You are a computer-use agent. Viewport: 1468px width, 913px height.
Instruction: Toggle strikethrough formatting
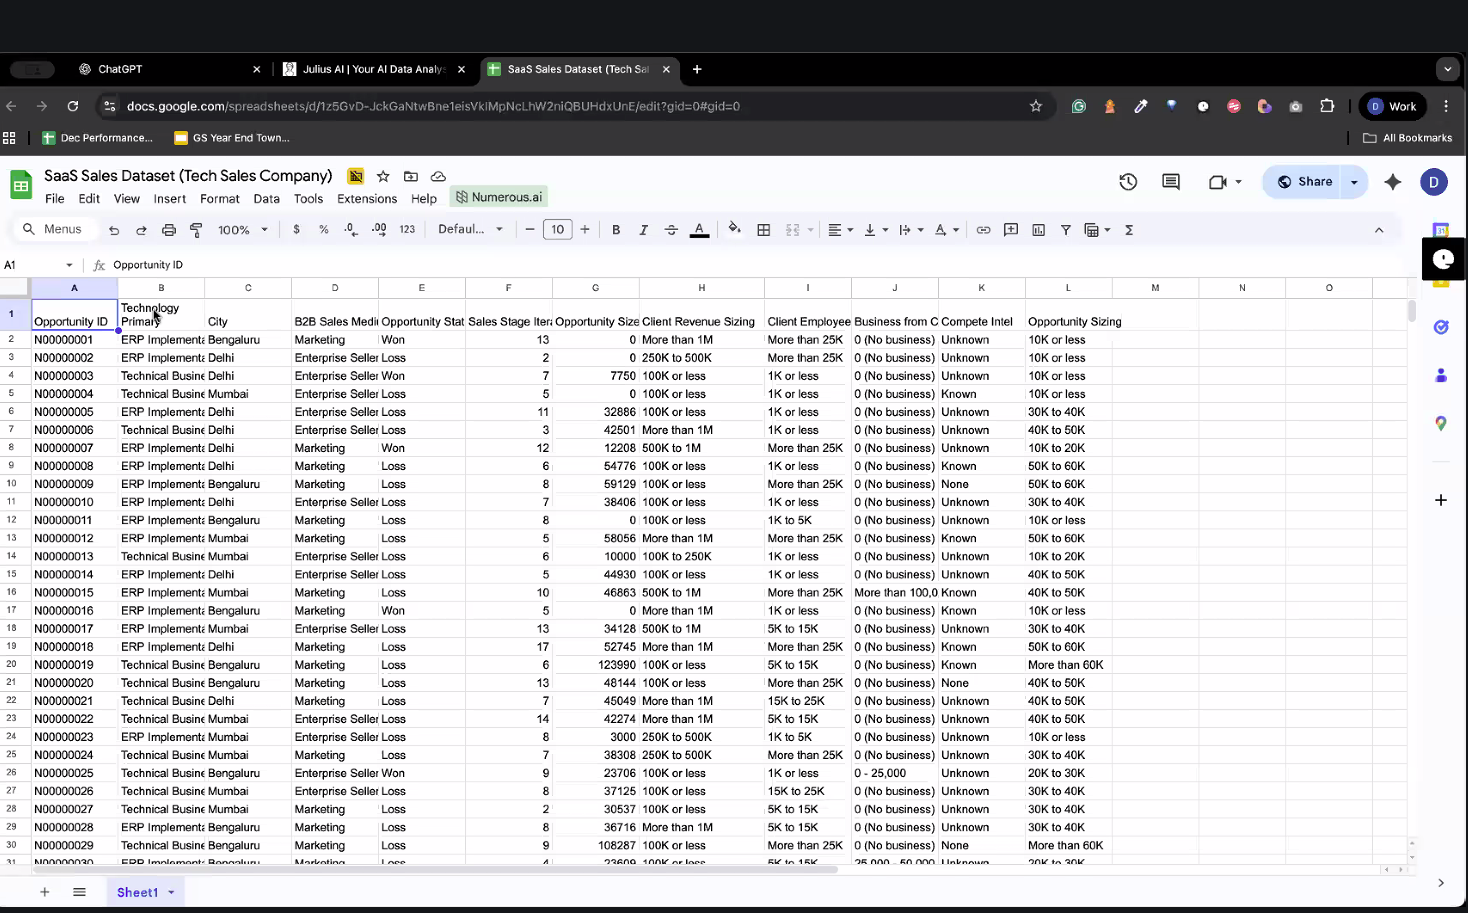(x=671, y=230)
